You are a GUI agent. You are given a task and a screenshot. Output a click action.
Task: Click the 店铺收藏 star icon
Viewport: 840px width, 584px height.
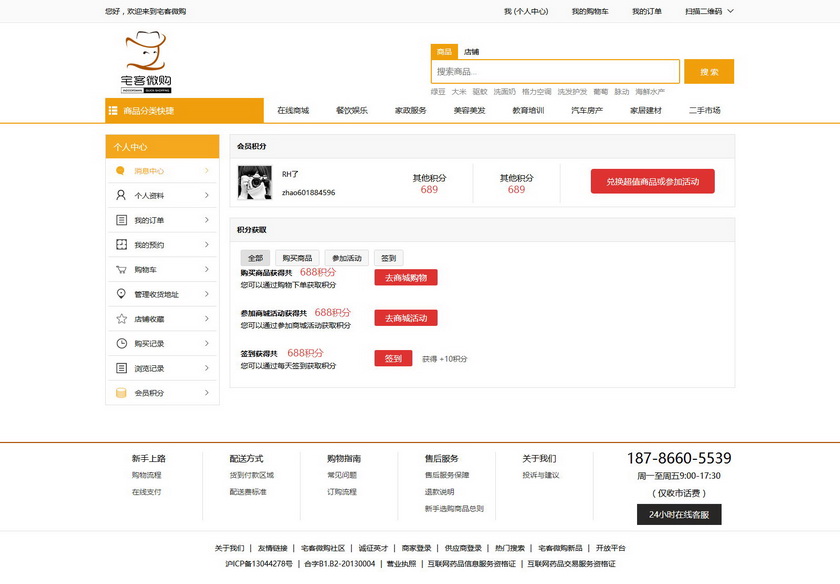click(122, 319)
